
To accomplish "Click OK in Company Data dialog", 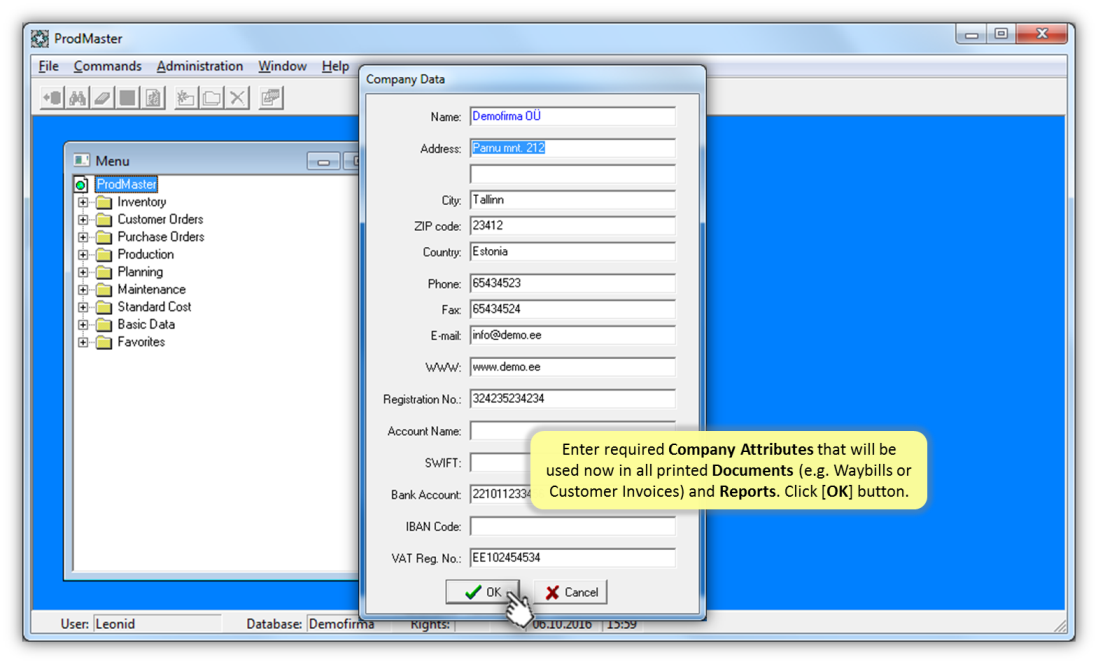I will pyautogui.click(x=482, y=592).
